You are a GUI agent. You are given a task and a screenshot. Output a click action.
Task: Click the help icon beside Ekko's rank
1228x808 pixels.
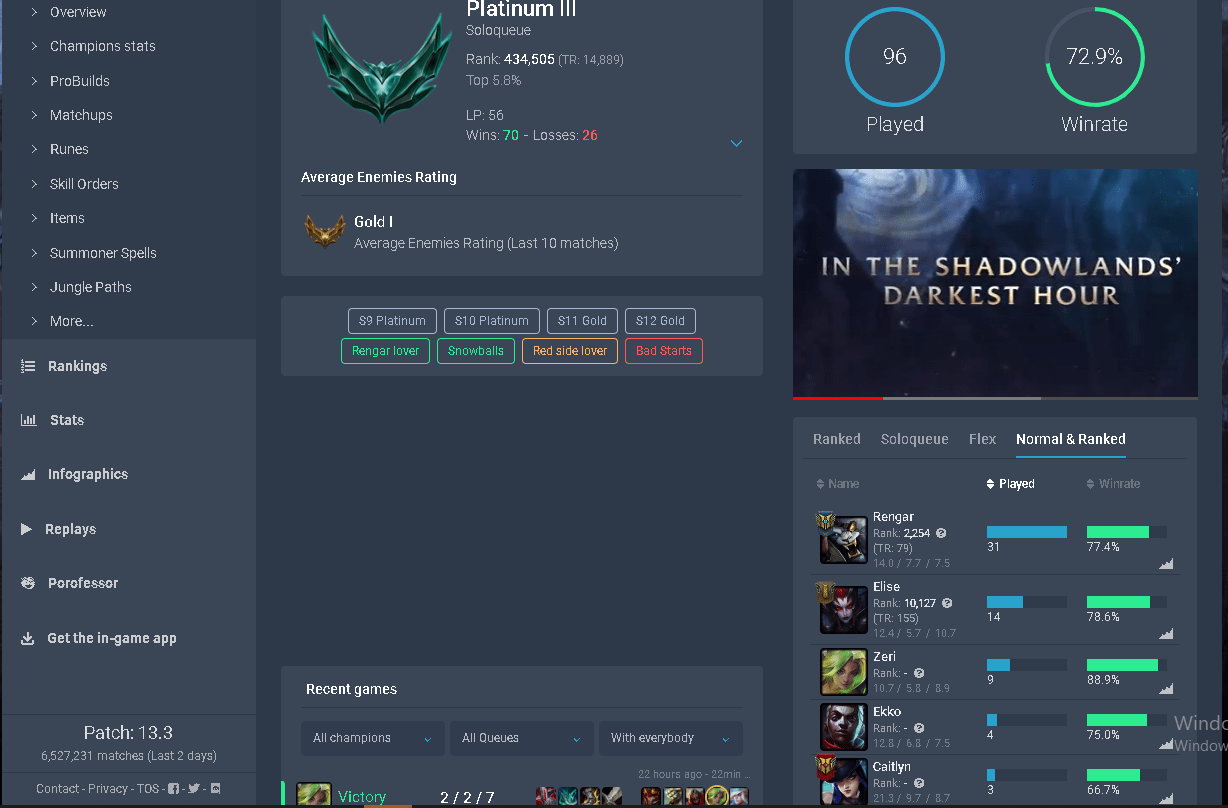(x=919, y=729)
